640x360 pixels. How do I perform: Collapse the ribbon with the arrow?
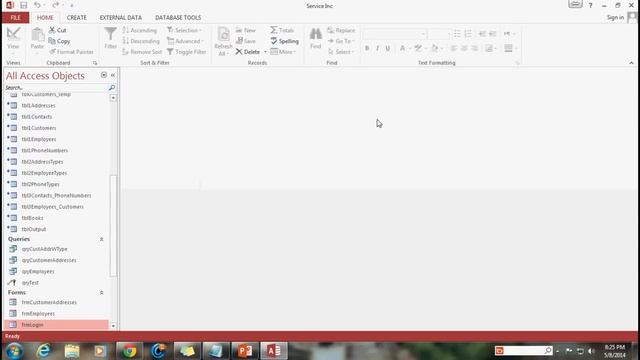(631, 63)
